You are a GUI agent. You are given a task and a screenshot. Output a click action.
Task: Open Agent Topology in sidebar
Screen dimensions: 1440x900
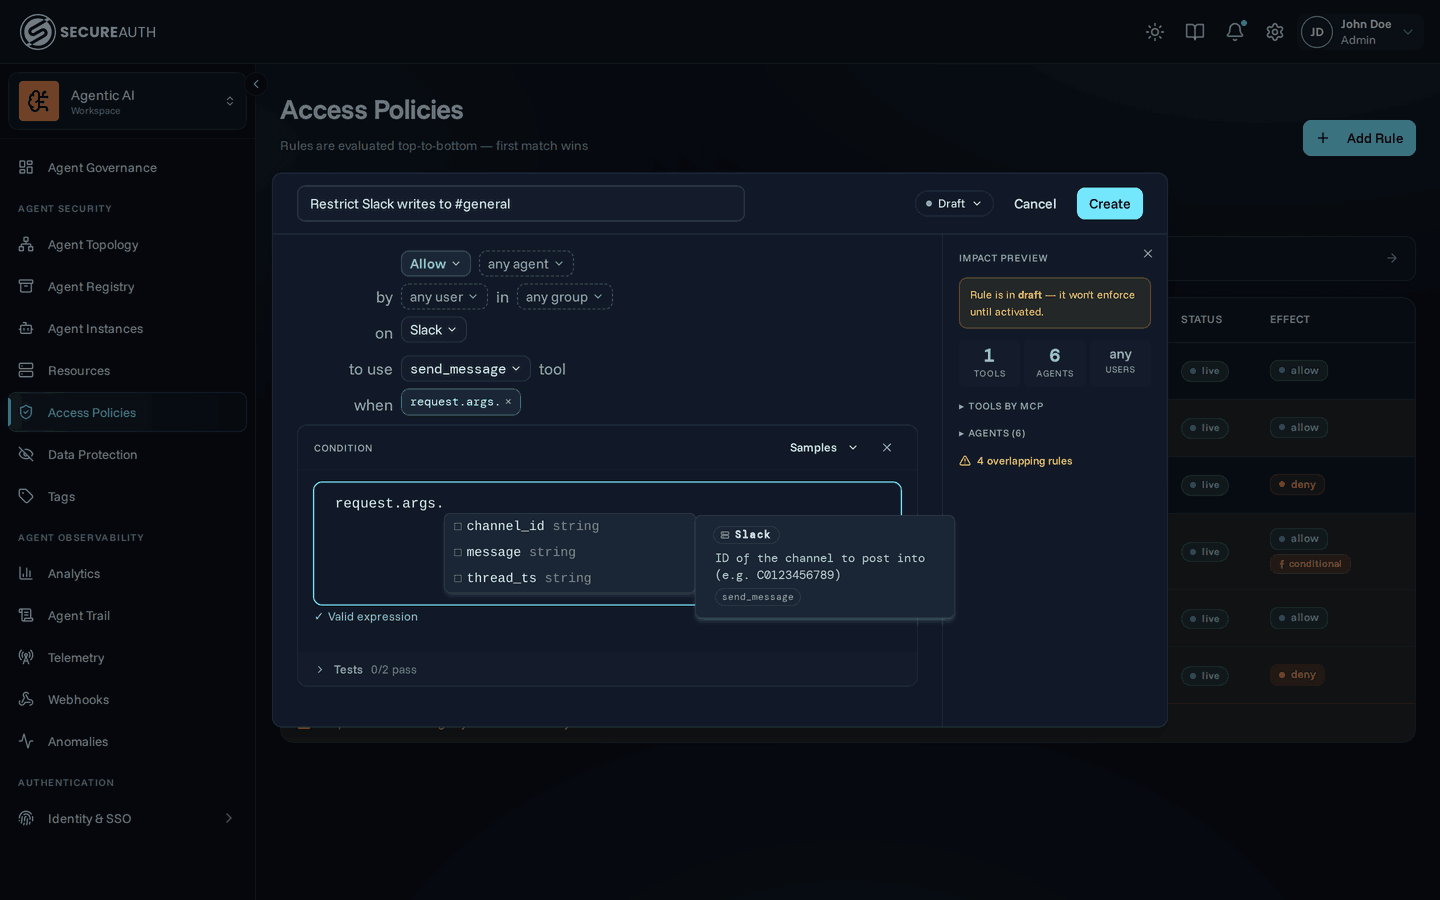click(127, 244)
